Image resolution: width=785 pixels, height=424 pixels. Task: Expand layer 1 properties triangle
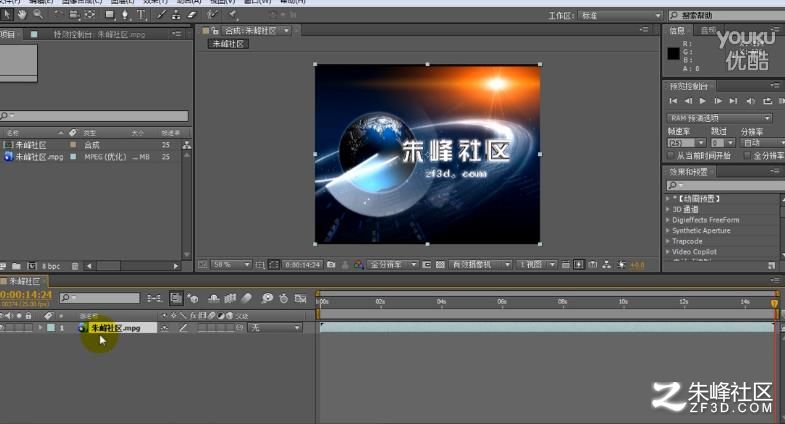tap(41, 327)
